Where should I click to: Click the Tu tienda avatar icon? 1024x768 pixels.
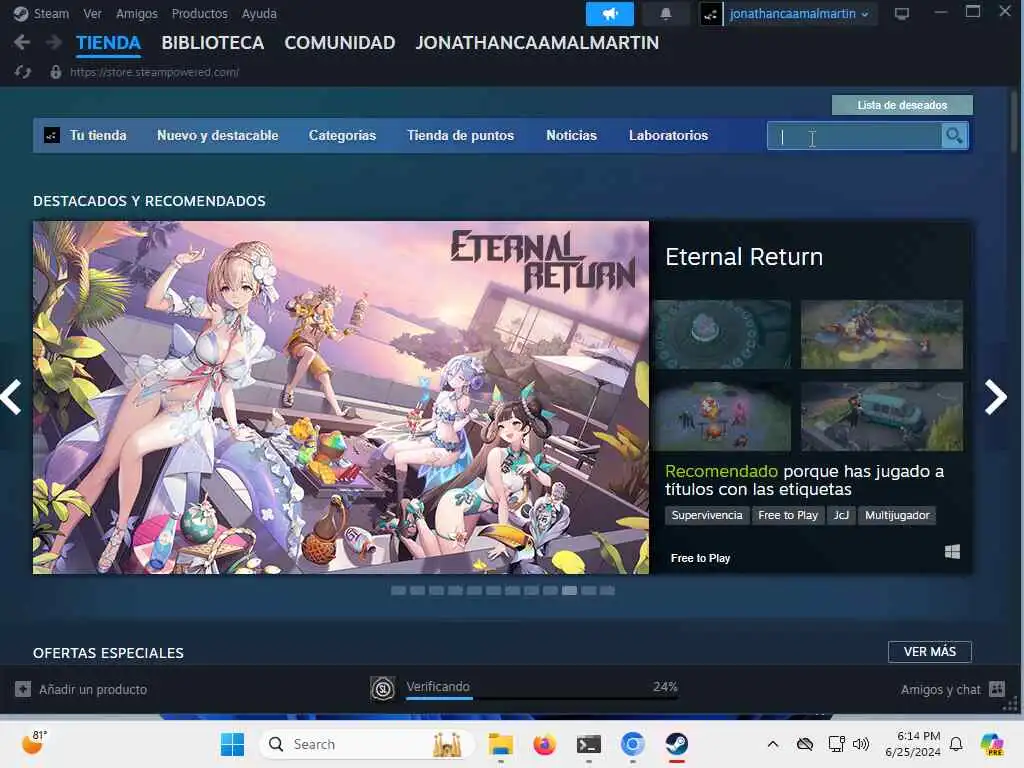51,135
